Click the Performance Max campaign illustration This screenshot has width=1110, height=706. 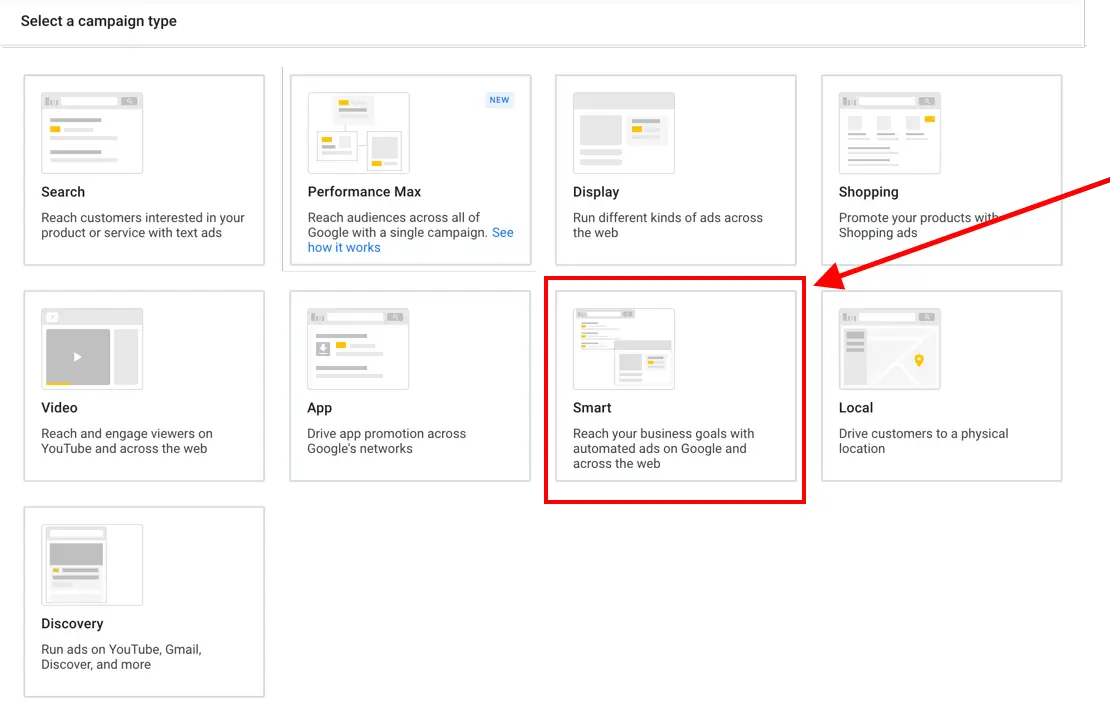358,133
